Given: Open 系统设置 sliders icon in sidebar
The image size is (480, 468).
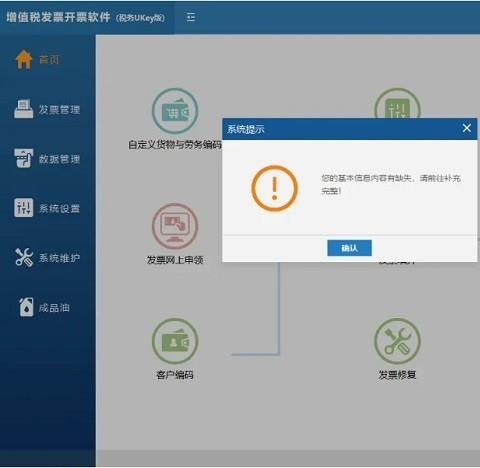Looking at the screenshot, I should (23, 208).
